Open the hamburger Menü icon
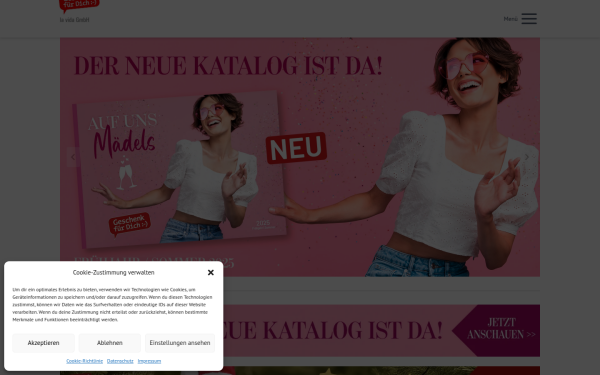 point(529,18)
